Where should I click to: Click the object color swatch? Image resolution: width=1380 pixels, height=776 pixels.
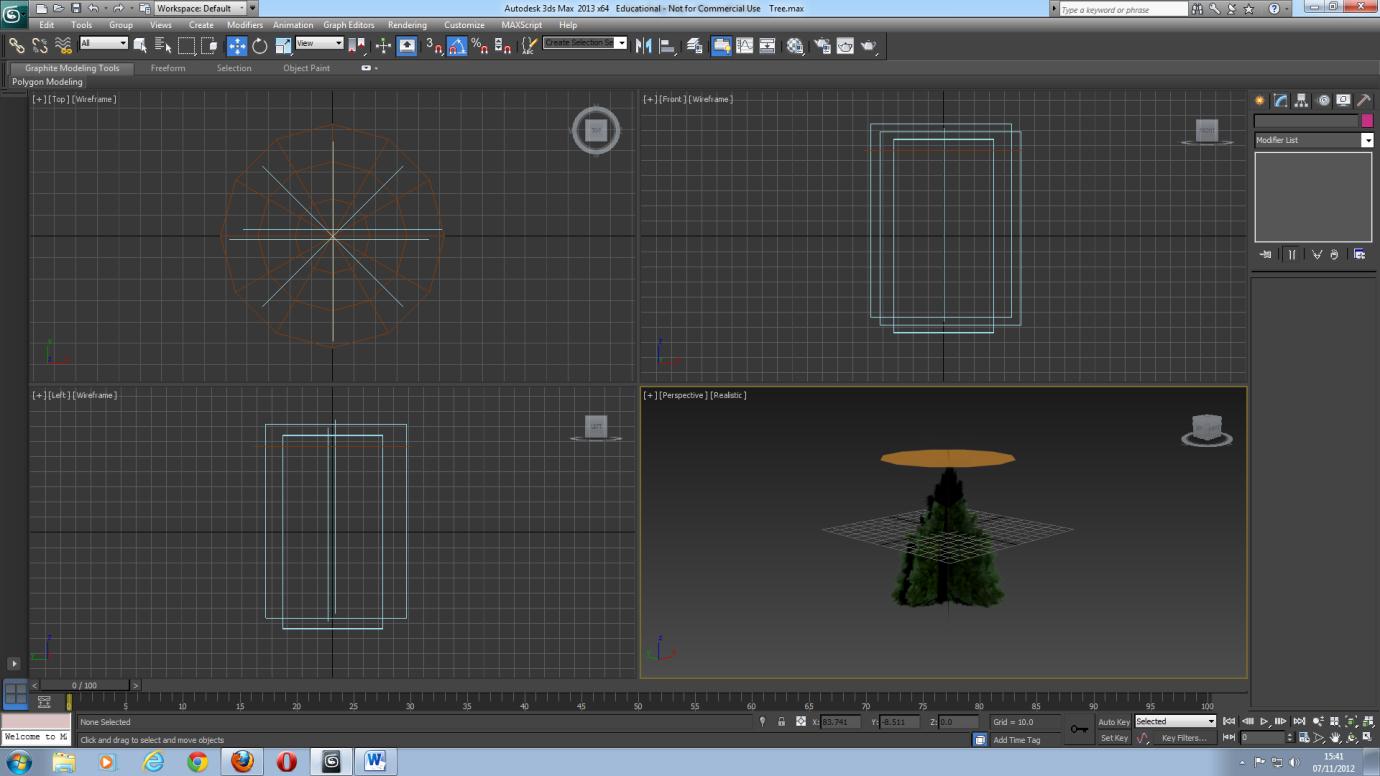(1368, 120)
